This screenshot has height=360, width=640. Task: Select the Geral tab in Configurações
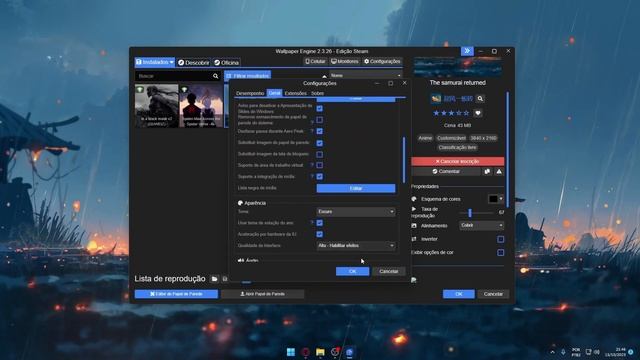274,93
